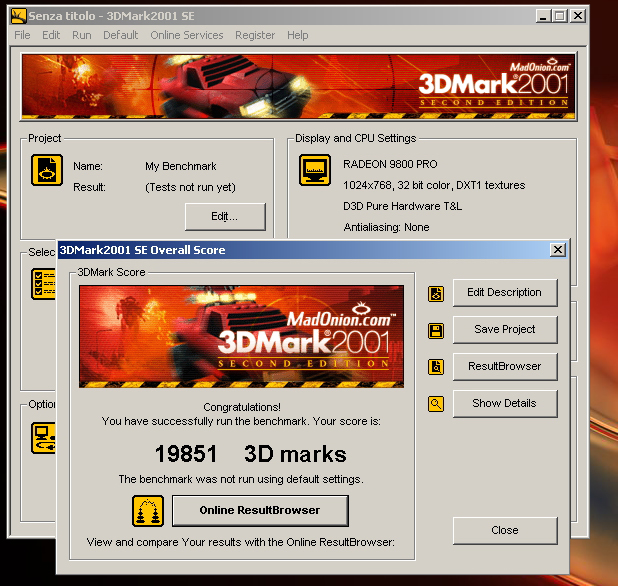Open the Register menu

tap(255, 35)
